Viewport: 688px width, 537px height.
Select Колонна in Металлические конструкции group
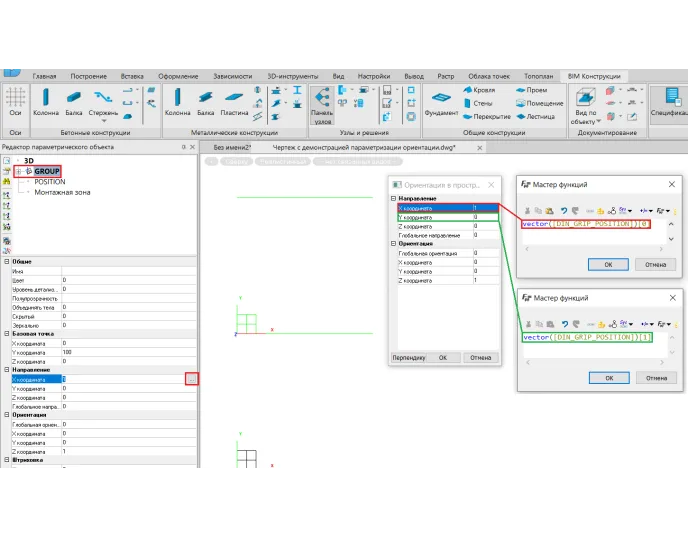click(x=177, y=102)
